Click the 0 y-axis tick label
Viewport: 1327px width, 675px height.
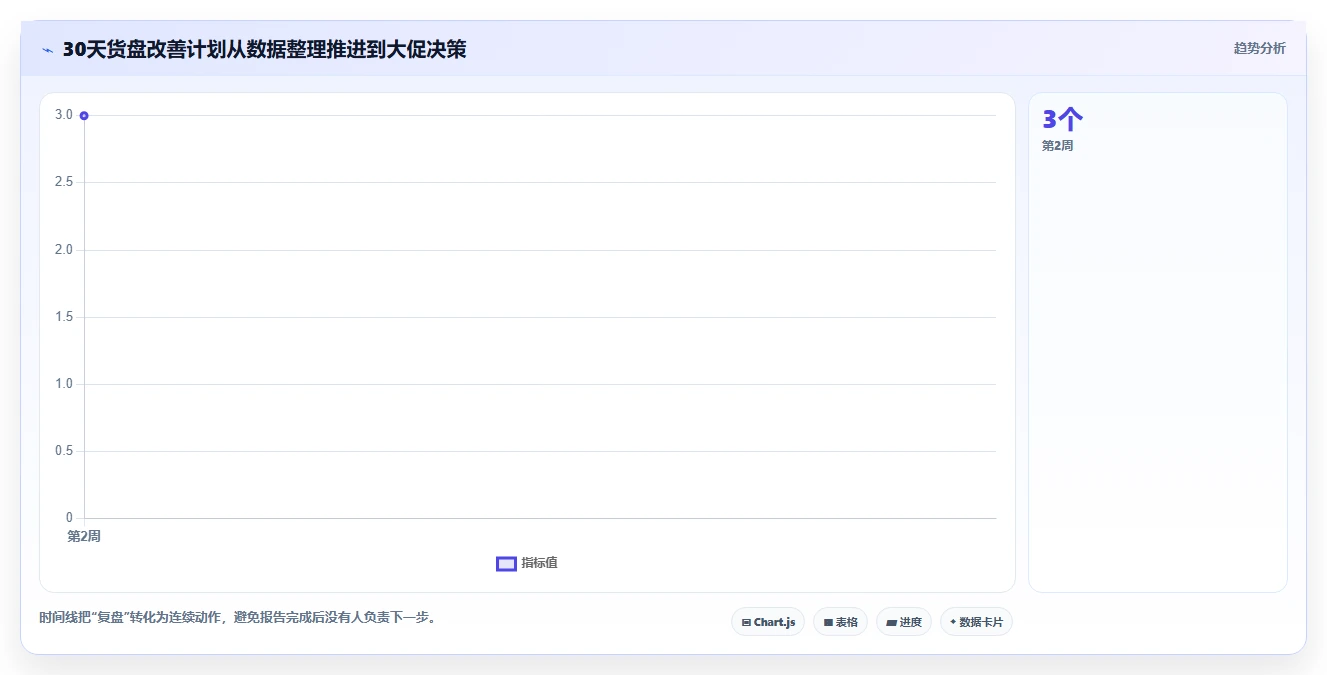(69, 518)
